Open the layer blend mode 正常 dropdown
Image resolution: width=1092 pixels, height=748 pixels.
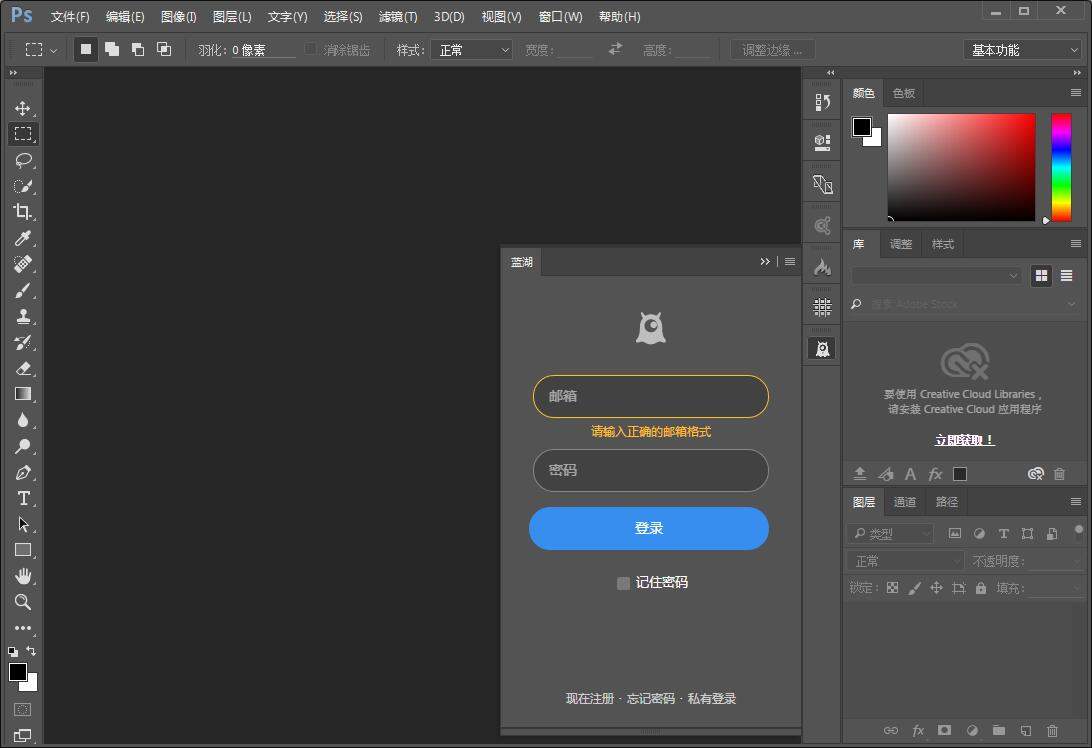coord(905,560)
